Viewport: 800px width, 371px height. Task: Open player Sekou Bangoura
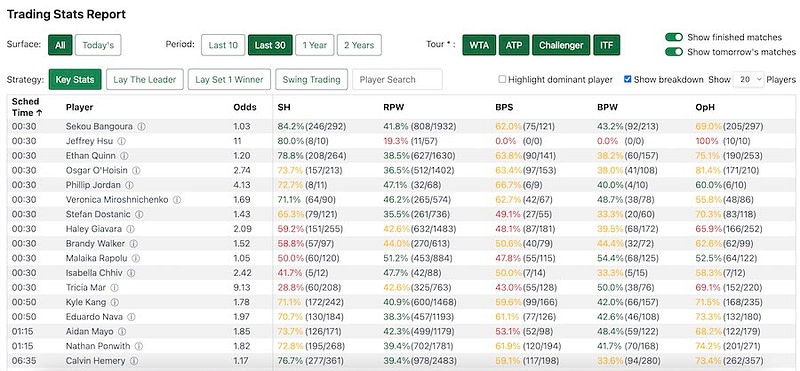click(99, 126)
